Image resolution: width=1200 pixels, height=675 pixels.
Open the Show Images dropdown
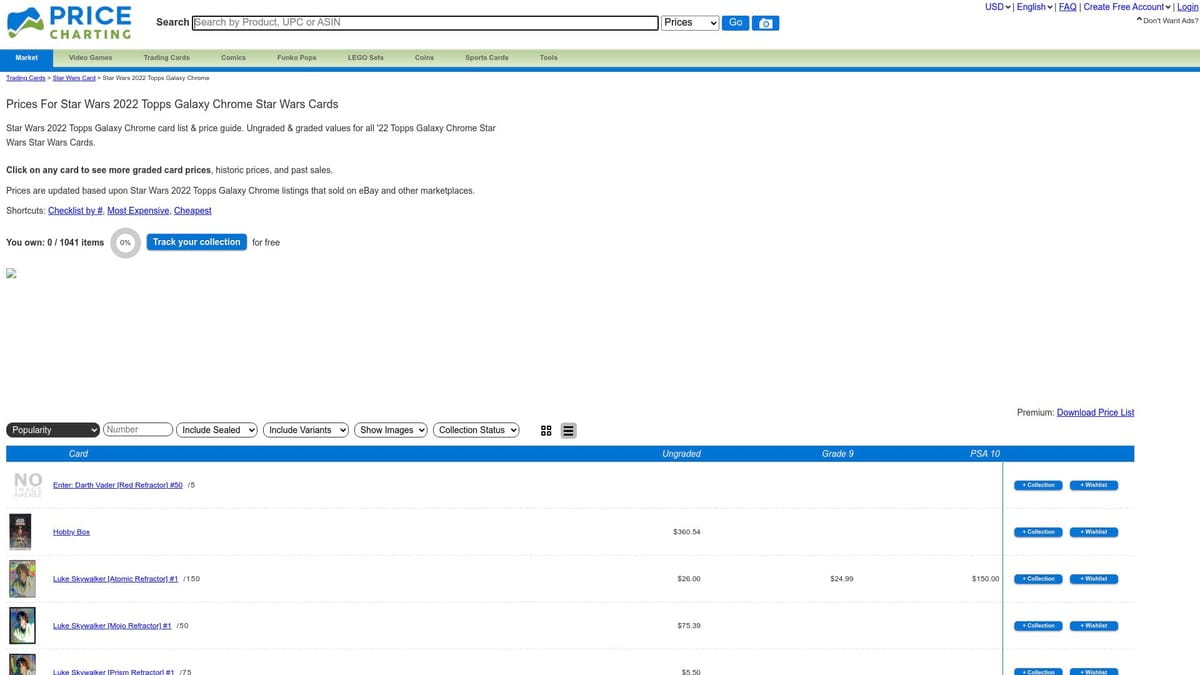391,430
